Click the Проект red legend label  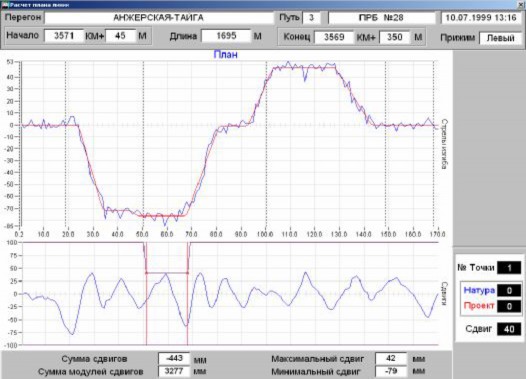pyautogui.click(x=479, y=306)
